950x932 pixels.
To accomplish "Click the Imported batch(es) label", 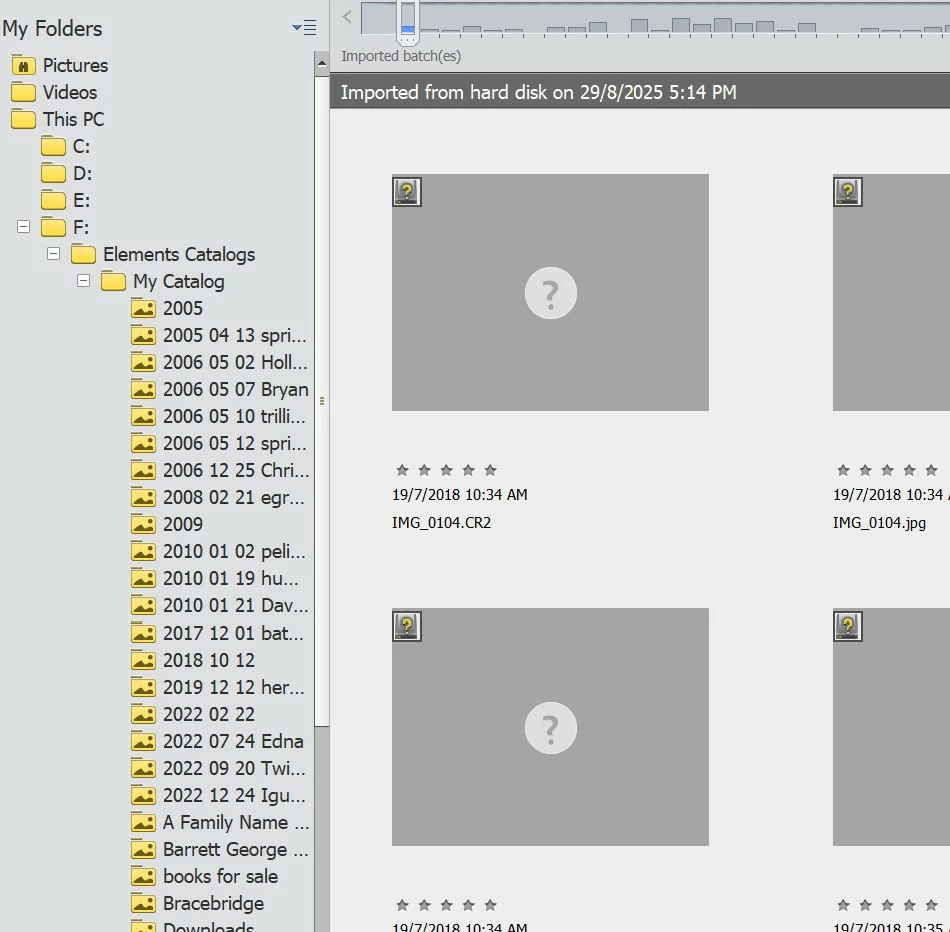I will tap(401, 56).
